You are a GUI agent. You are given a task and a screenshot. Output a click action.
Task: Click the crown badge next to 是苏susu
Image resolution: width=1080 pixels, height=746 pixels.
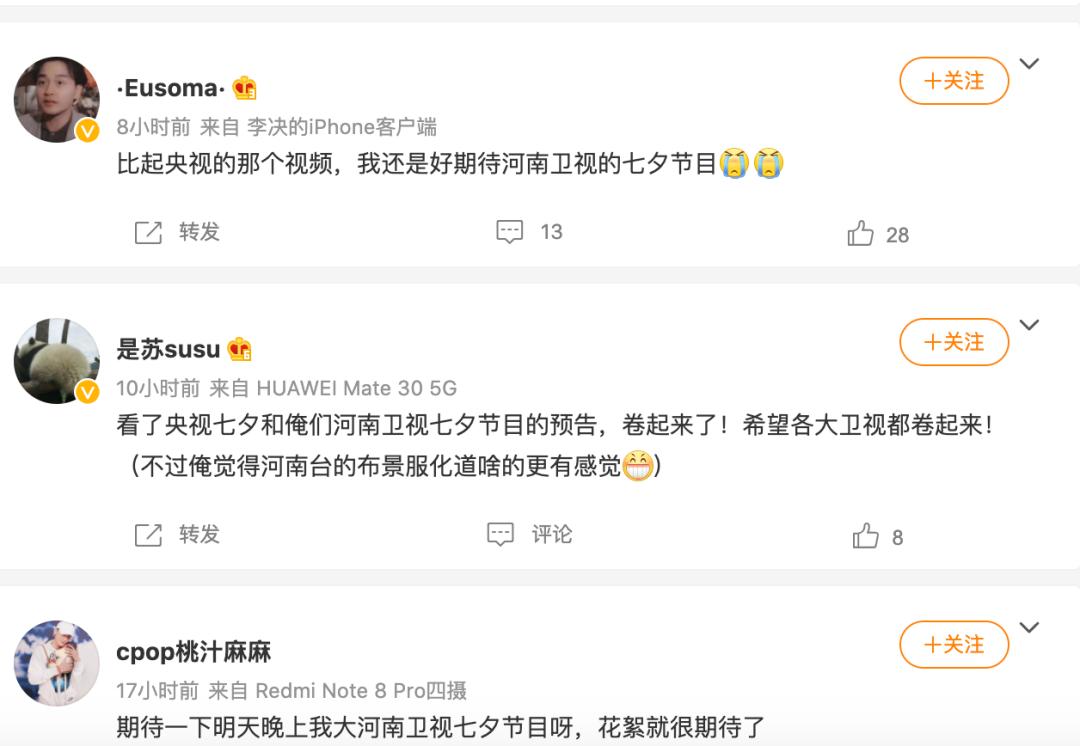pyautogui.click(x=239, y=350)
